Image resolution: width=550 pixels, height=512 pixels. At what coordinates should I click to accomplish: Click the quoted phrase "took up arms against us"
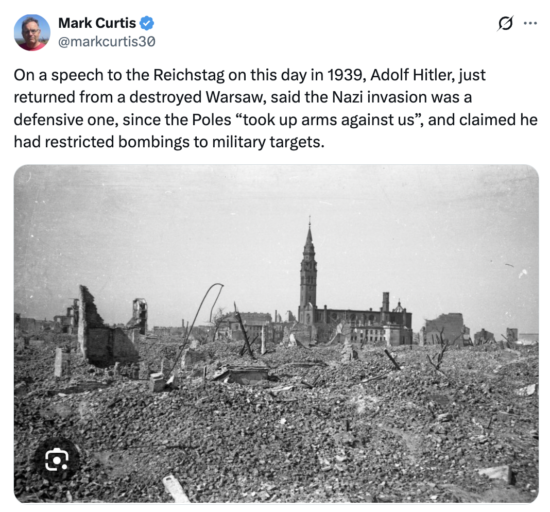point(327,120)
